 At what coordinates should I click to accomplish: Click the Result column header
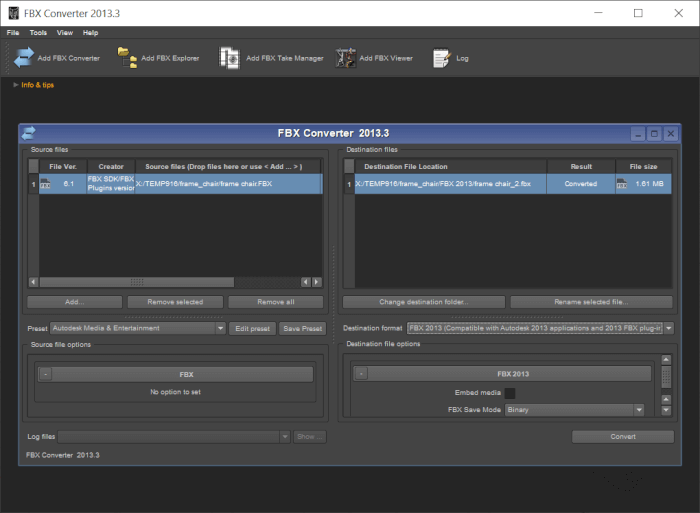click(581, 167)
